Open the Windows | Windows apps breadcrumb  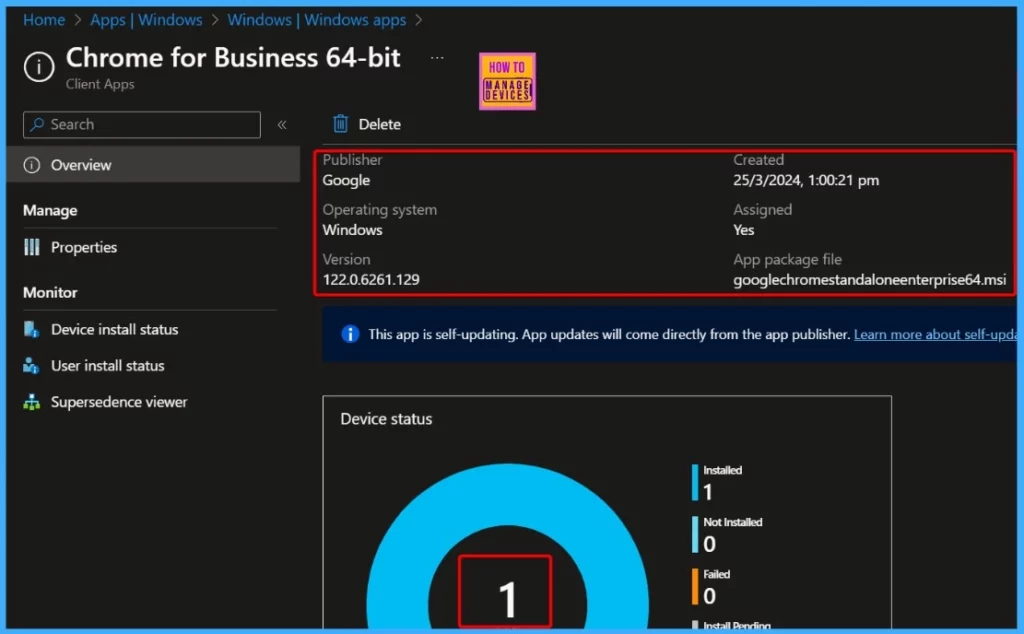pyautogui.click(x=317, y=20)
